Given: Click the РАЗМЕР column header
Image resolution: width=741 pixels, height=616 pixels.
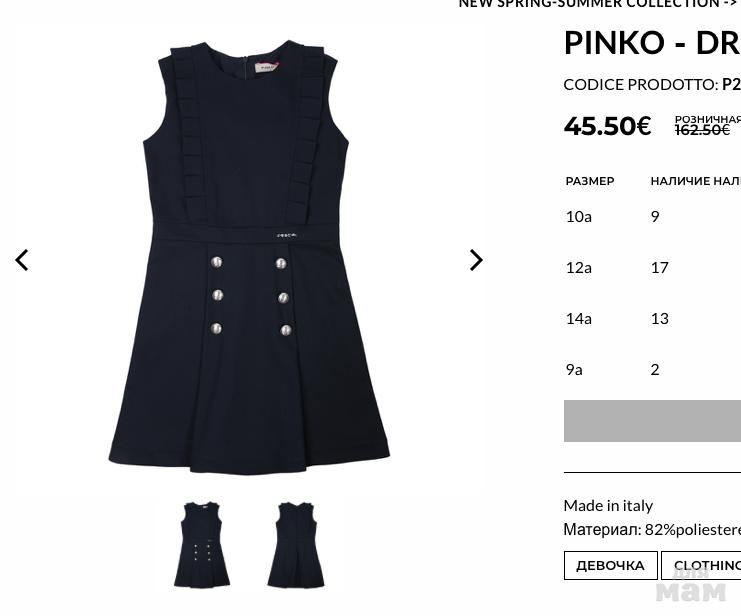Looking at the screenshot, I should tap(590, 181).
